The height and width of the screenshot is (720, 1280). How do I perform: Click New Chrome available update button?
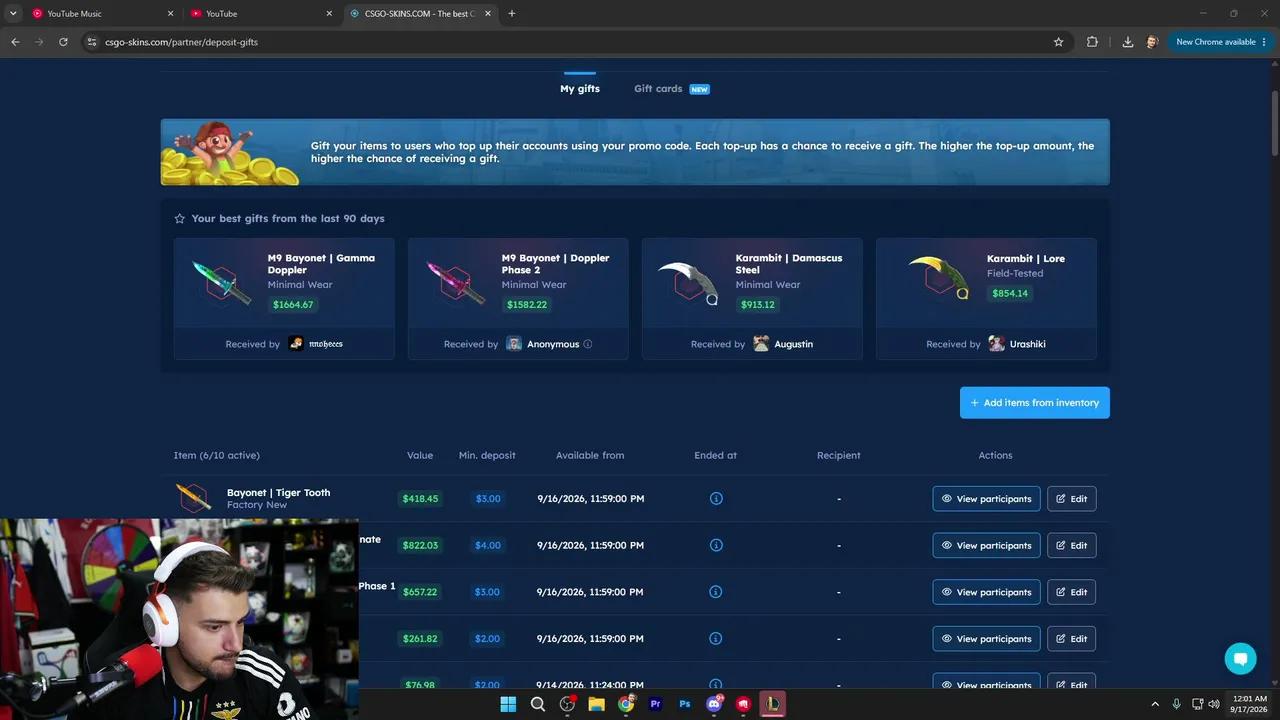1221,42
